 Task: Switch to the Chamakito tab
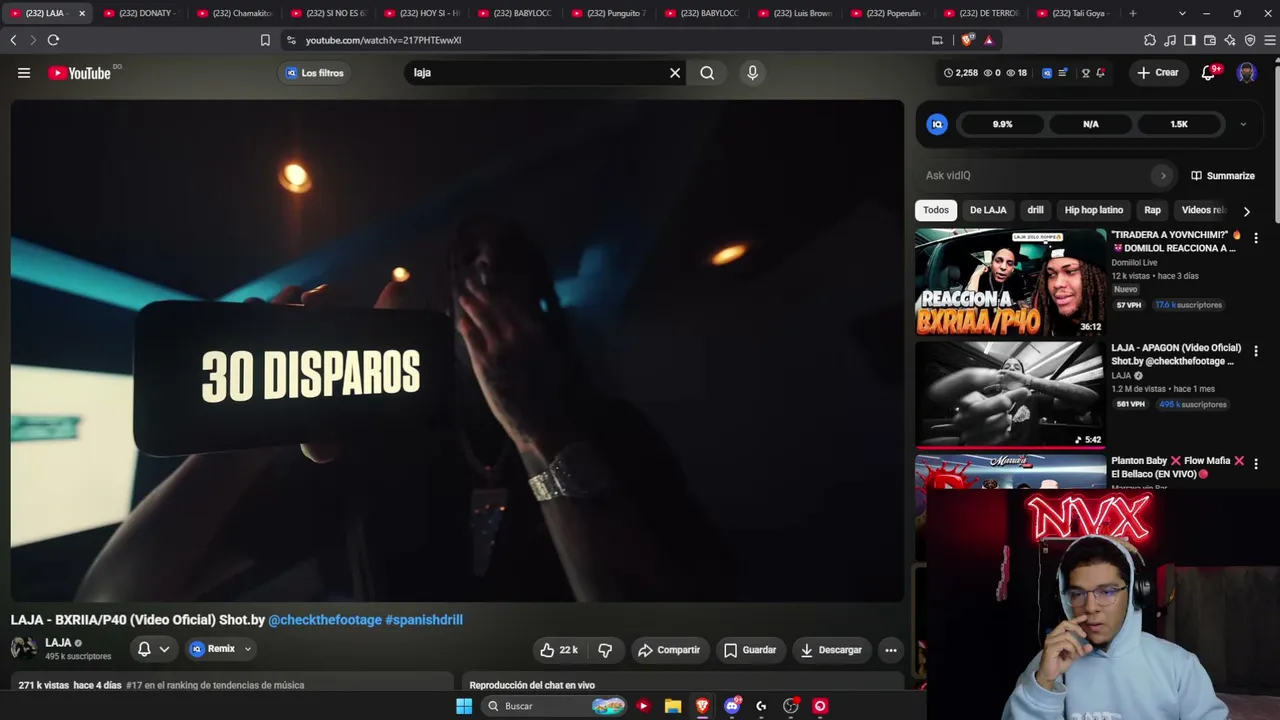[x=233, y=13]
